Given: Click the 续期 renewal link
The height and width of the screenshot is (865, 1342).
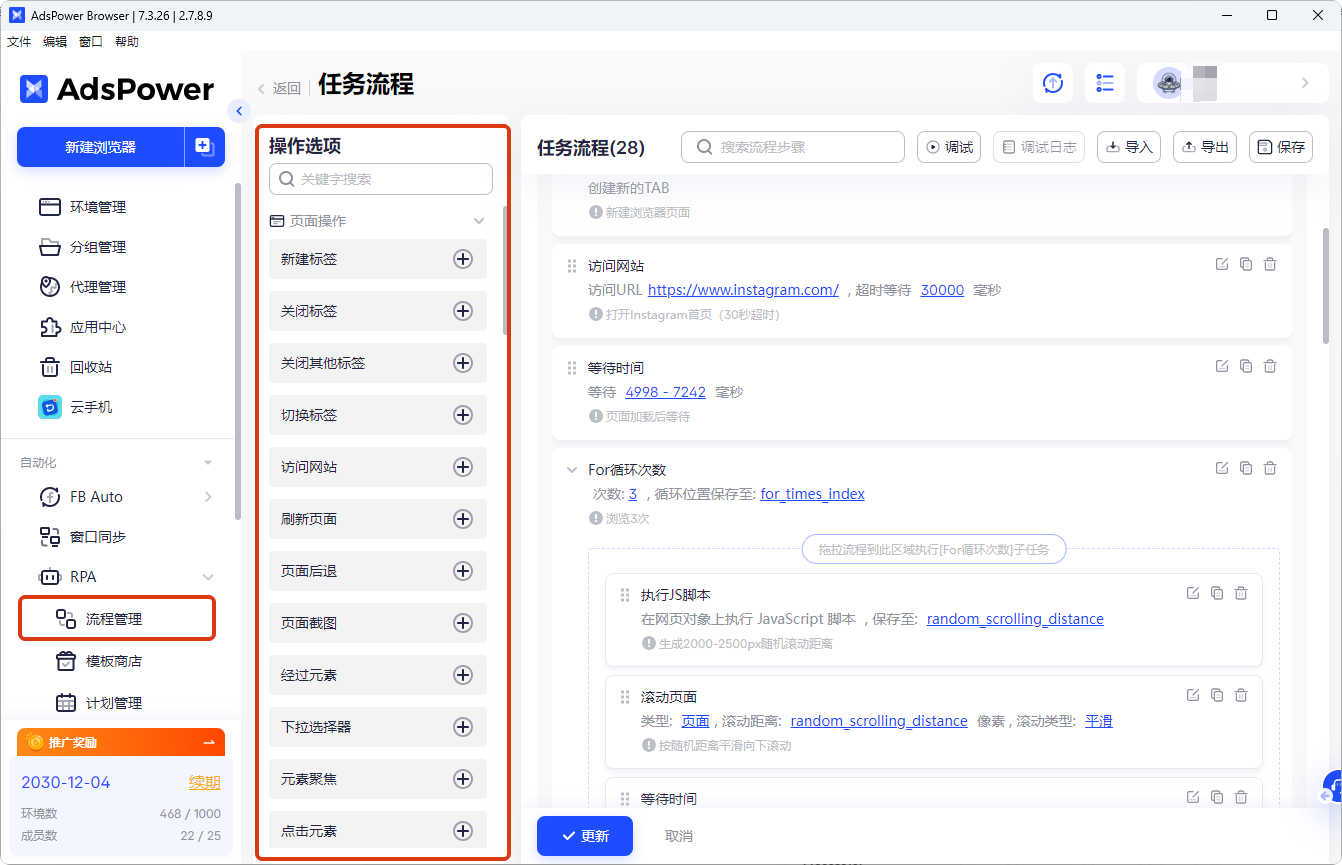Looking at the screenshot, I should coord(204,782).
